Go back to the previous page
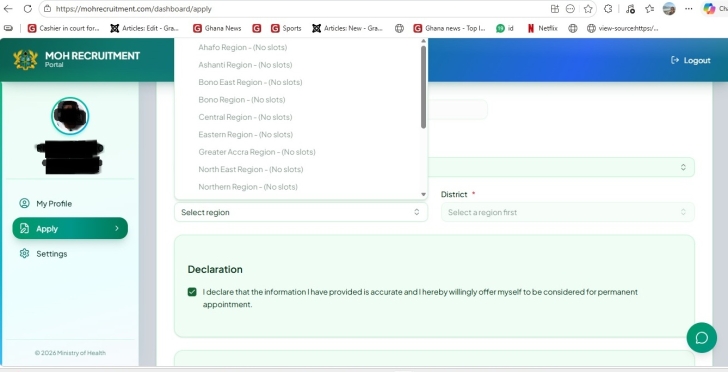Viewport: 728px width, 372px height. coord(8,8)
